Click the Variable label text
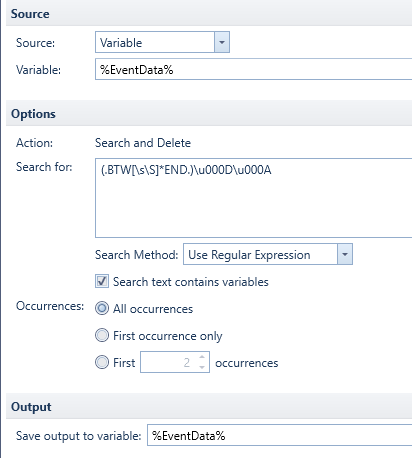 click(38, 70)
